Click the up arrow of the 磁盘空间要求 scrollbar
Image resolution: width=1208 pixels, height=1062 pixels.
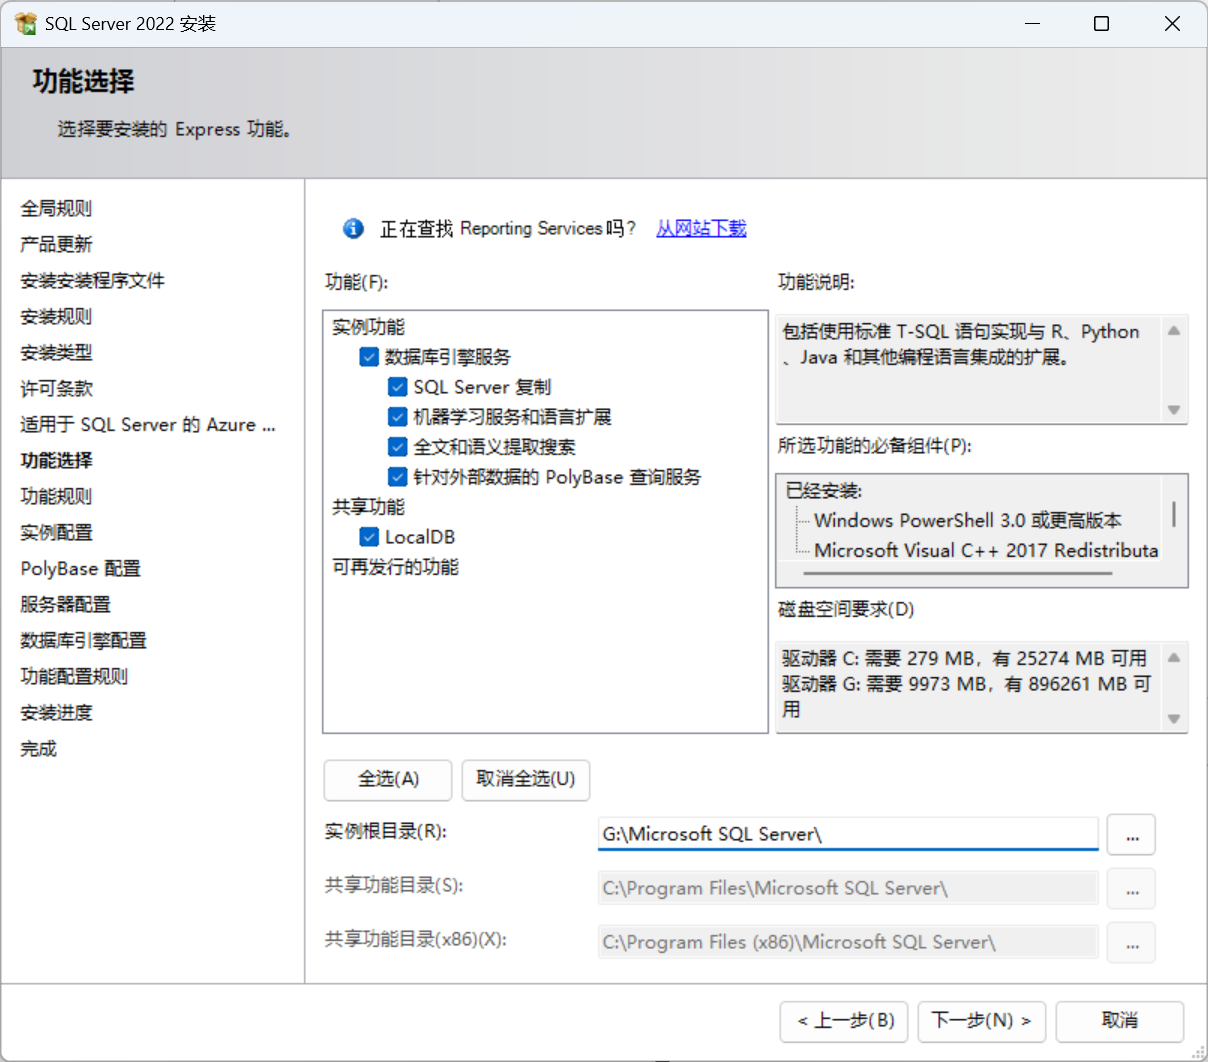1174,657
